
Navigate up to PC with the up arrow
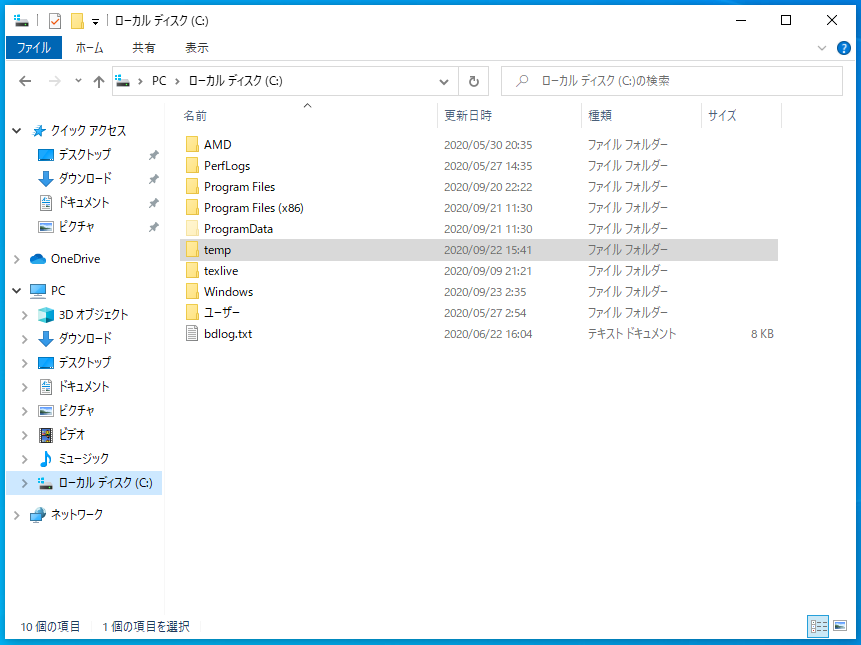point(98,81)
